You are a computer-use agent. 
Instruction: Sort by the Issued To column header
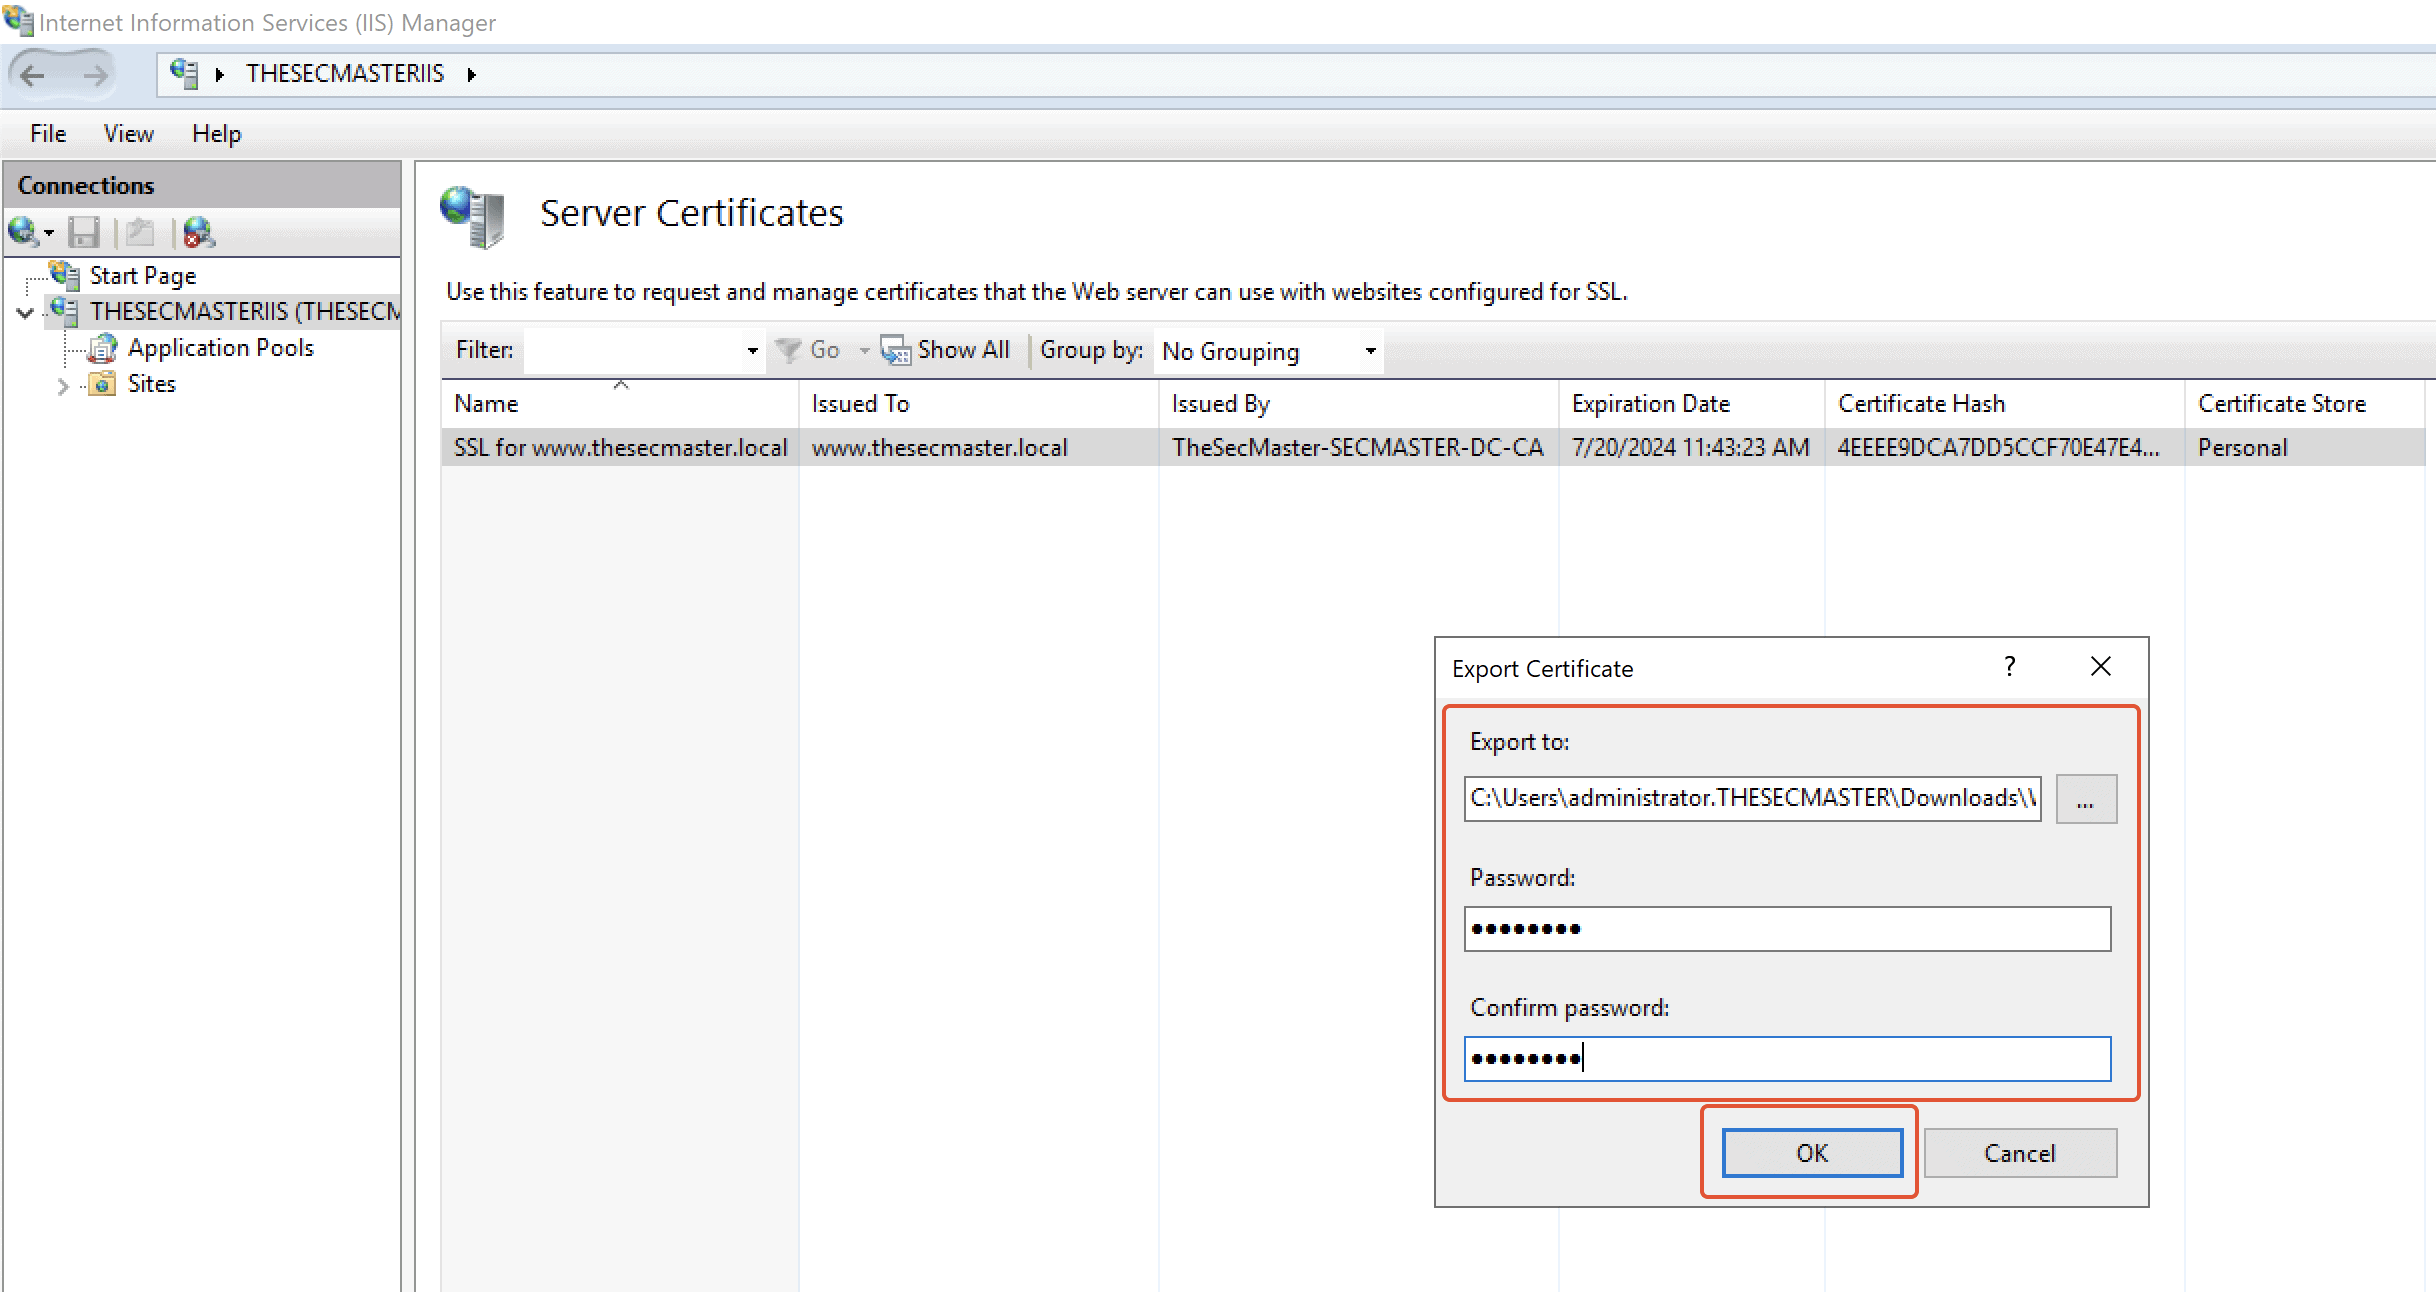pyautogui.click(x=979, y=404)
